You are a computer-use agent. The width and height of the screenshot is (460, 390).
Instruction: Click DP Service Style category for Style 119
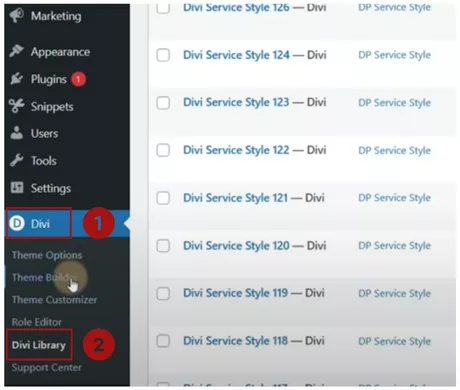pyautogui.click(x=395, y=293)
